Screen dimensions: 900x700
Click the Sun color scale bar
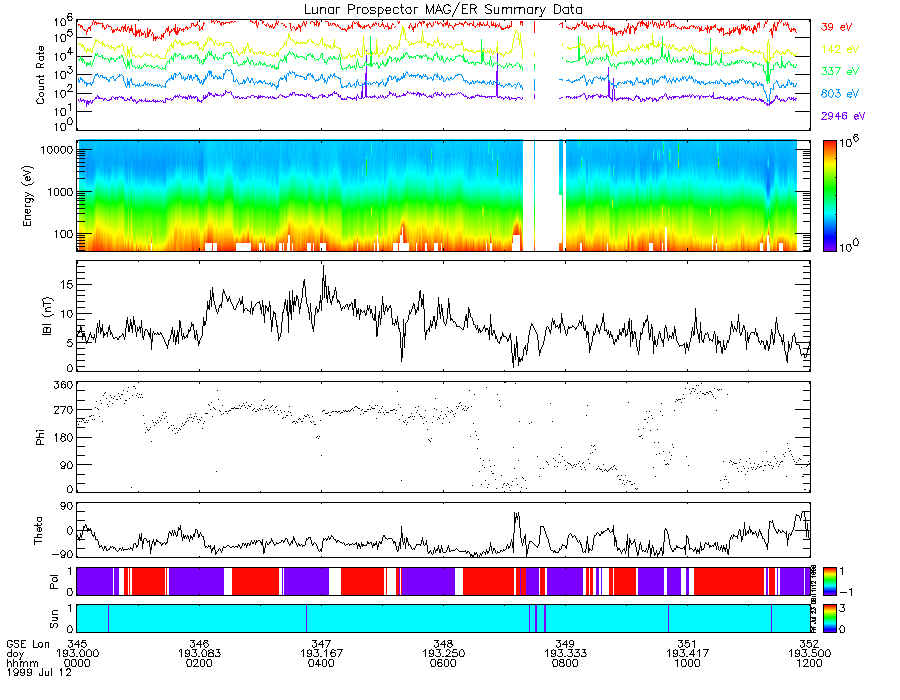(829, 618)
